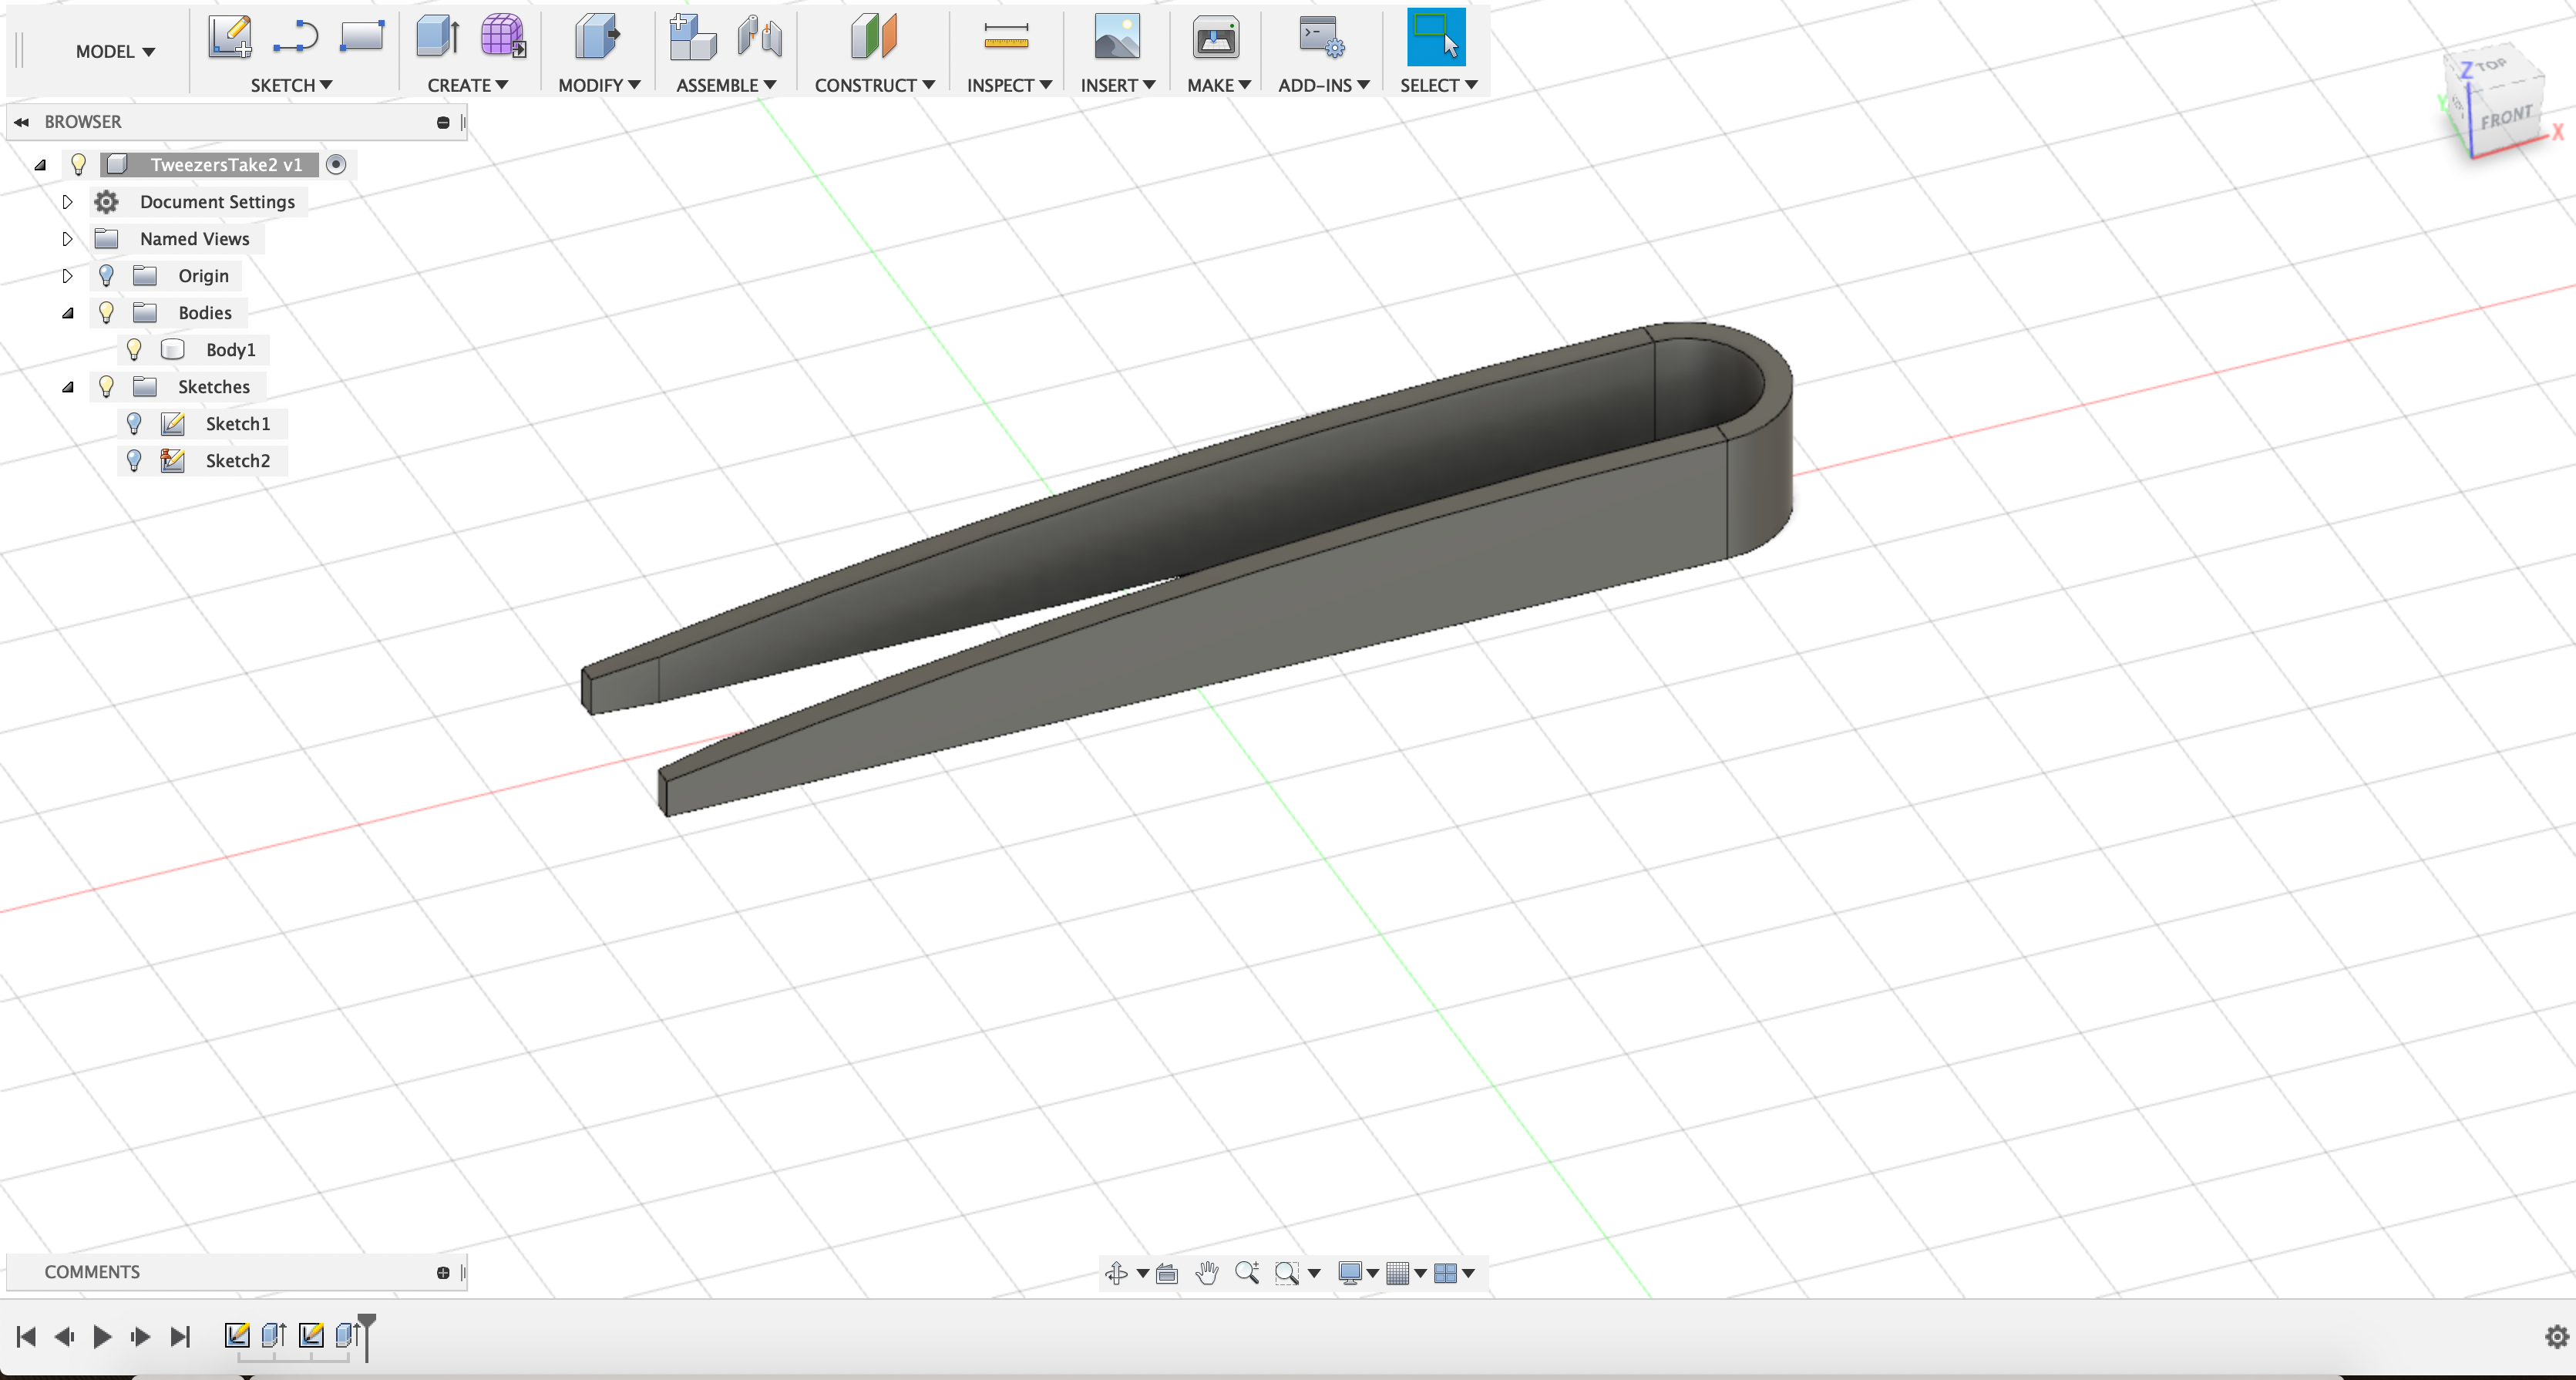The height and width of the screenshot is (1380, 2576).
Task: Click the Press Pull modify icon
Action: click(597, 37)
